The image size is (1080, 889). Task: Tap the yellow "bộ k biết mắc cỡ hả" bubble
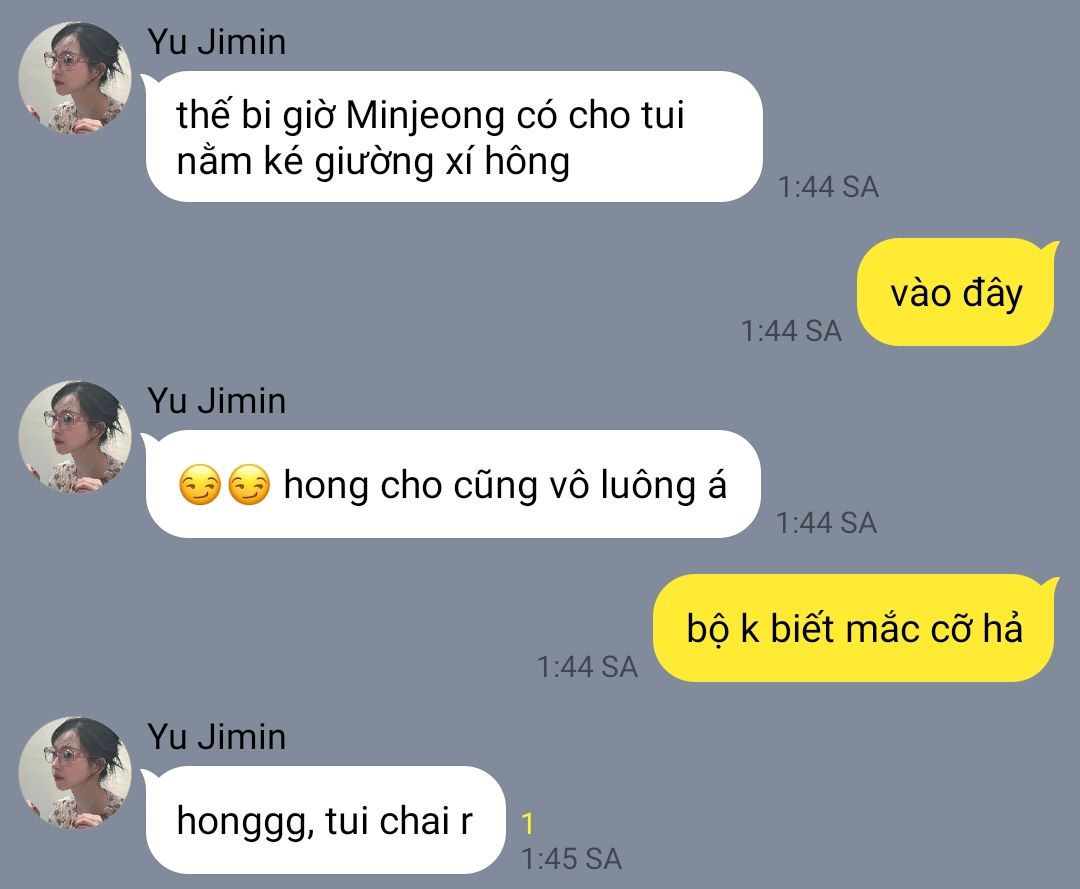tap(854, 628)
